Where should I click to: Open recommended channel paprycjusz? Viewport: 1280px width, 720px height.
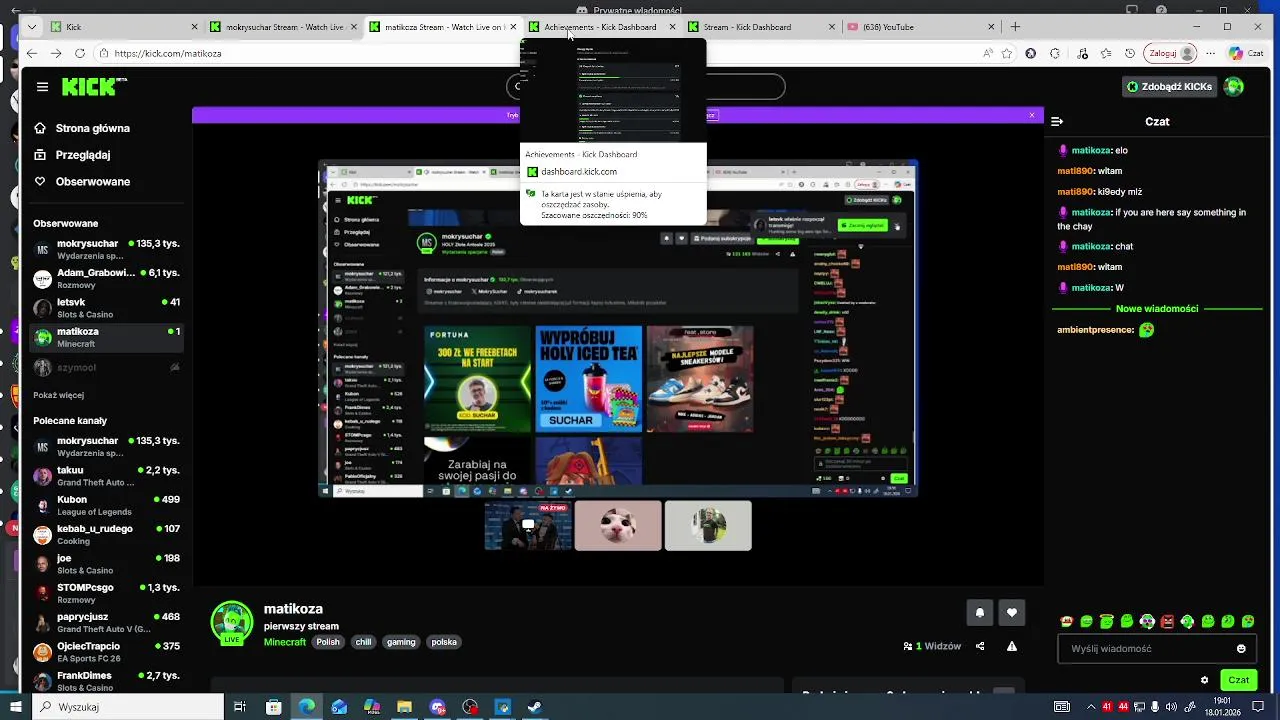tap(105, 622)
